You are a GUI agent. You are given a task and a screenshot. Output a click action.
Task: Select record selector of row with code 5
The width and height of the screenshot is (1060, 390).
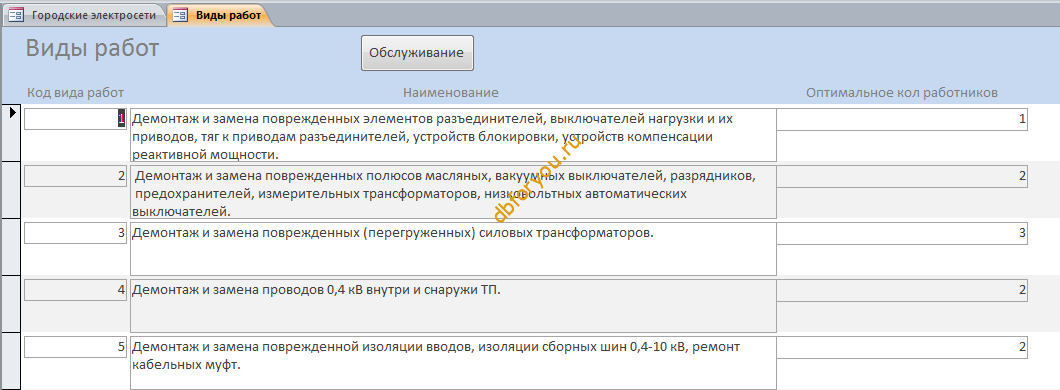coord(11,362)
